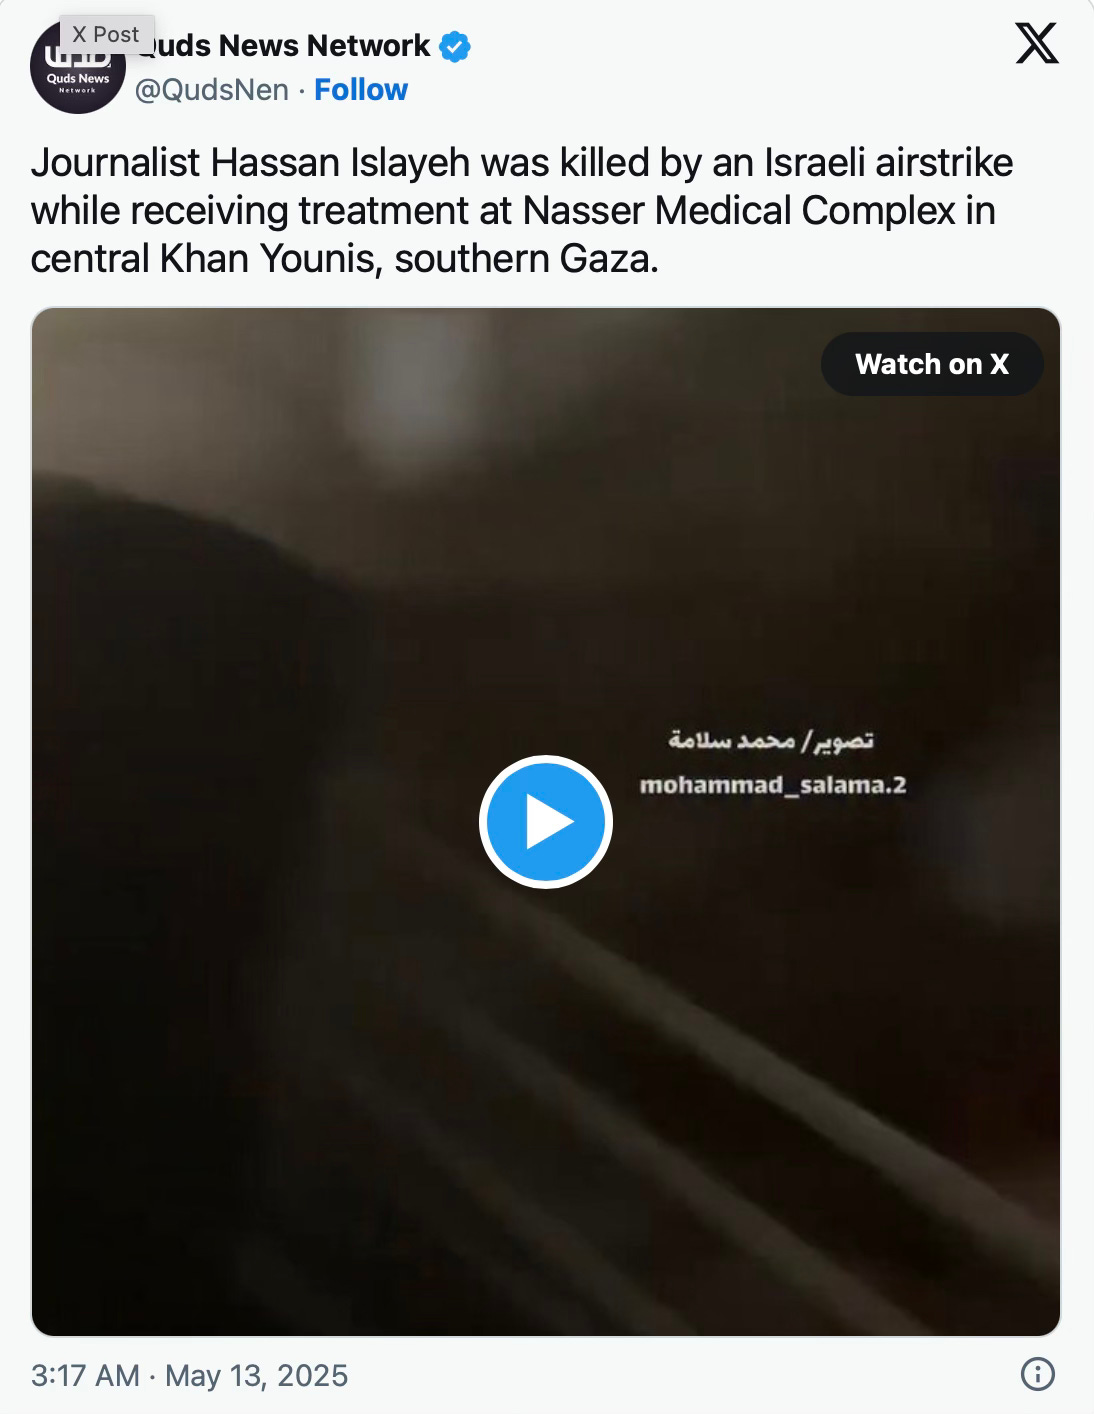The width and height of the screenshot is (1094, 1414).
Task: Click the May 13, 2025 post date
Action: click(x=256, y=1375)
